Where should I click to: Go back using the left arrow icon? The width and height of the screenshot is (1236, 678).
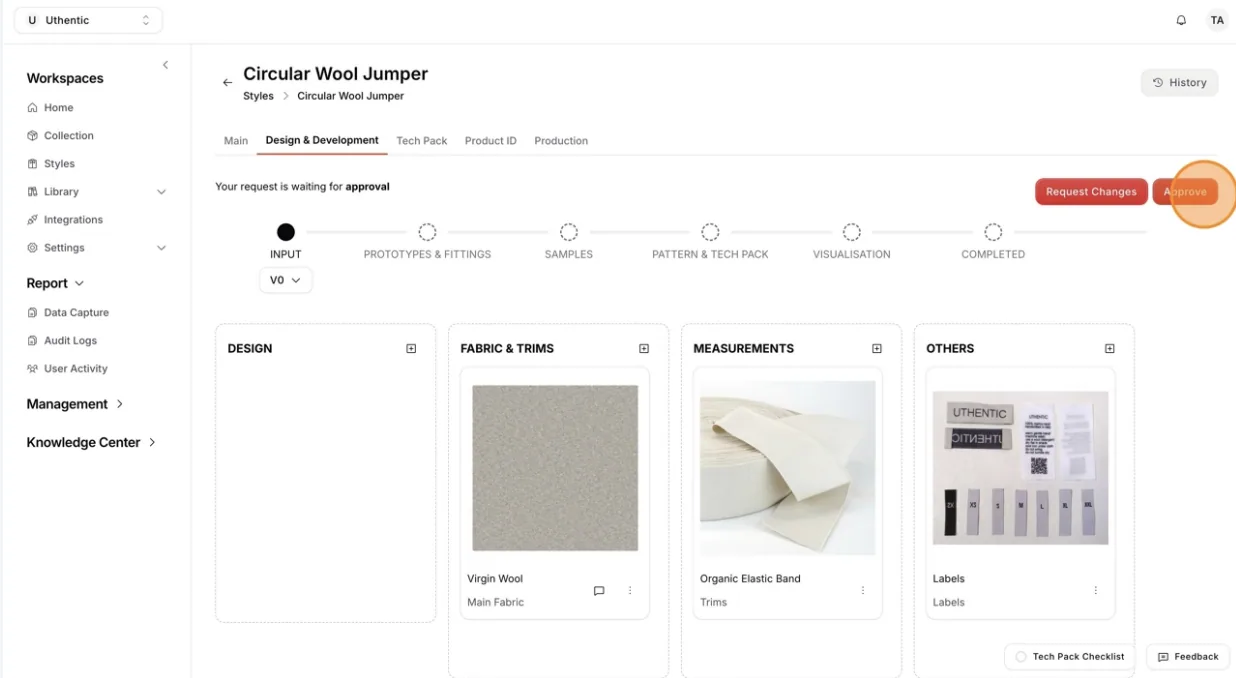(x=227, y=83)
